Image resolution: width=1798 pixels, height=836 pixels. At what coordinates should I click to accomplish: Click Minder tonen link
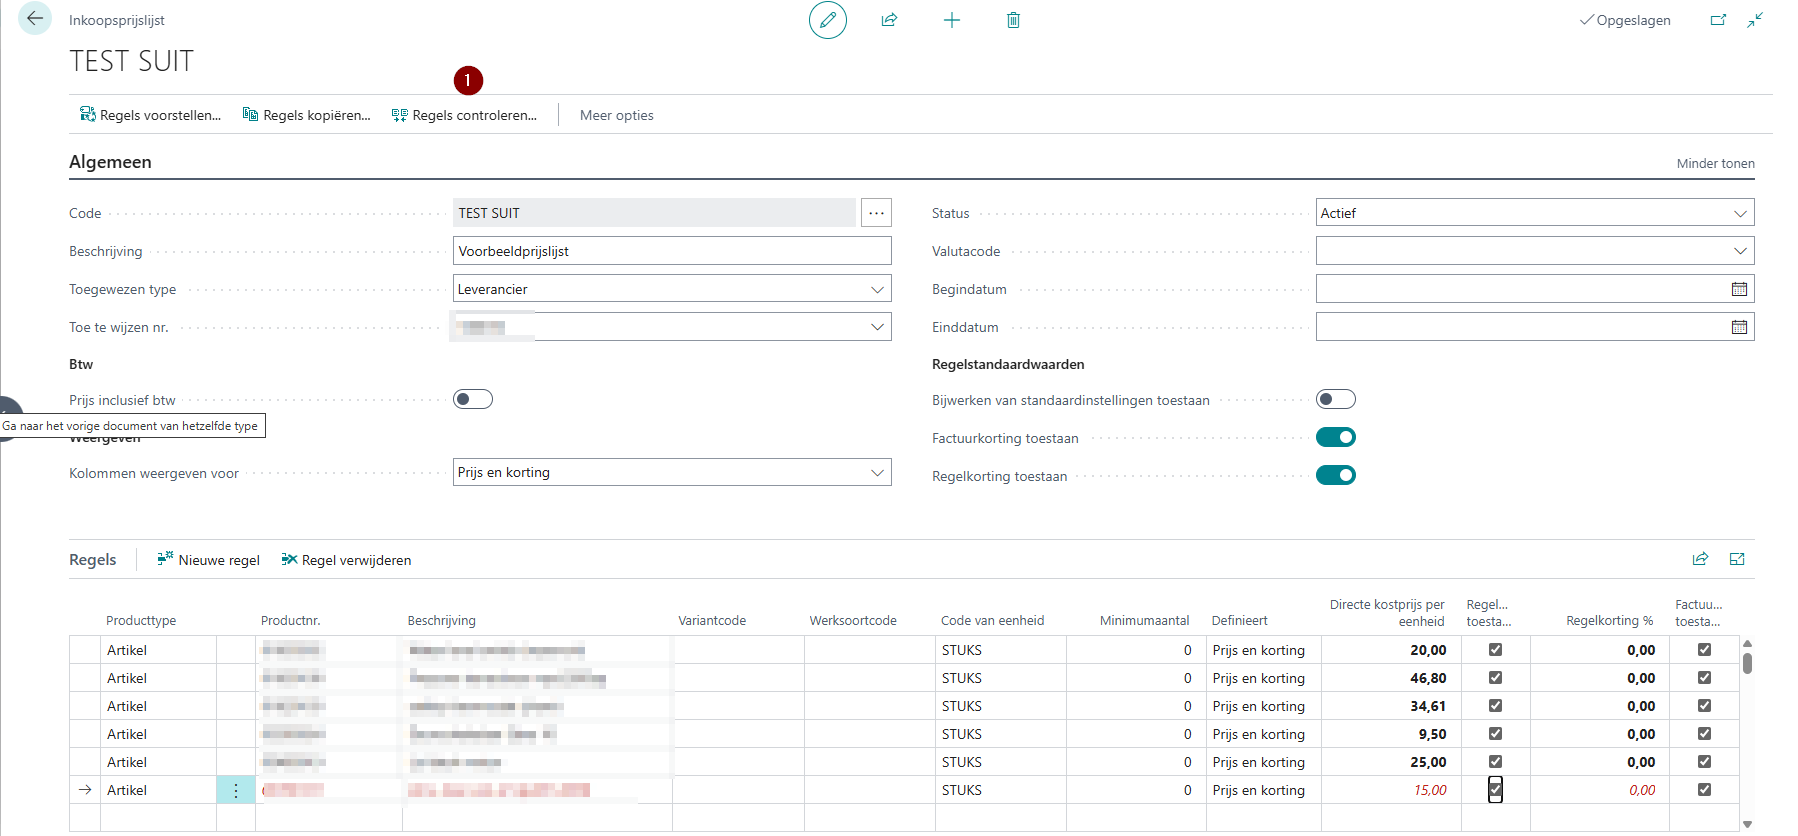(1715, 163)
